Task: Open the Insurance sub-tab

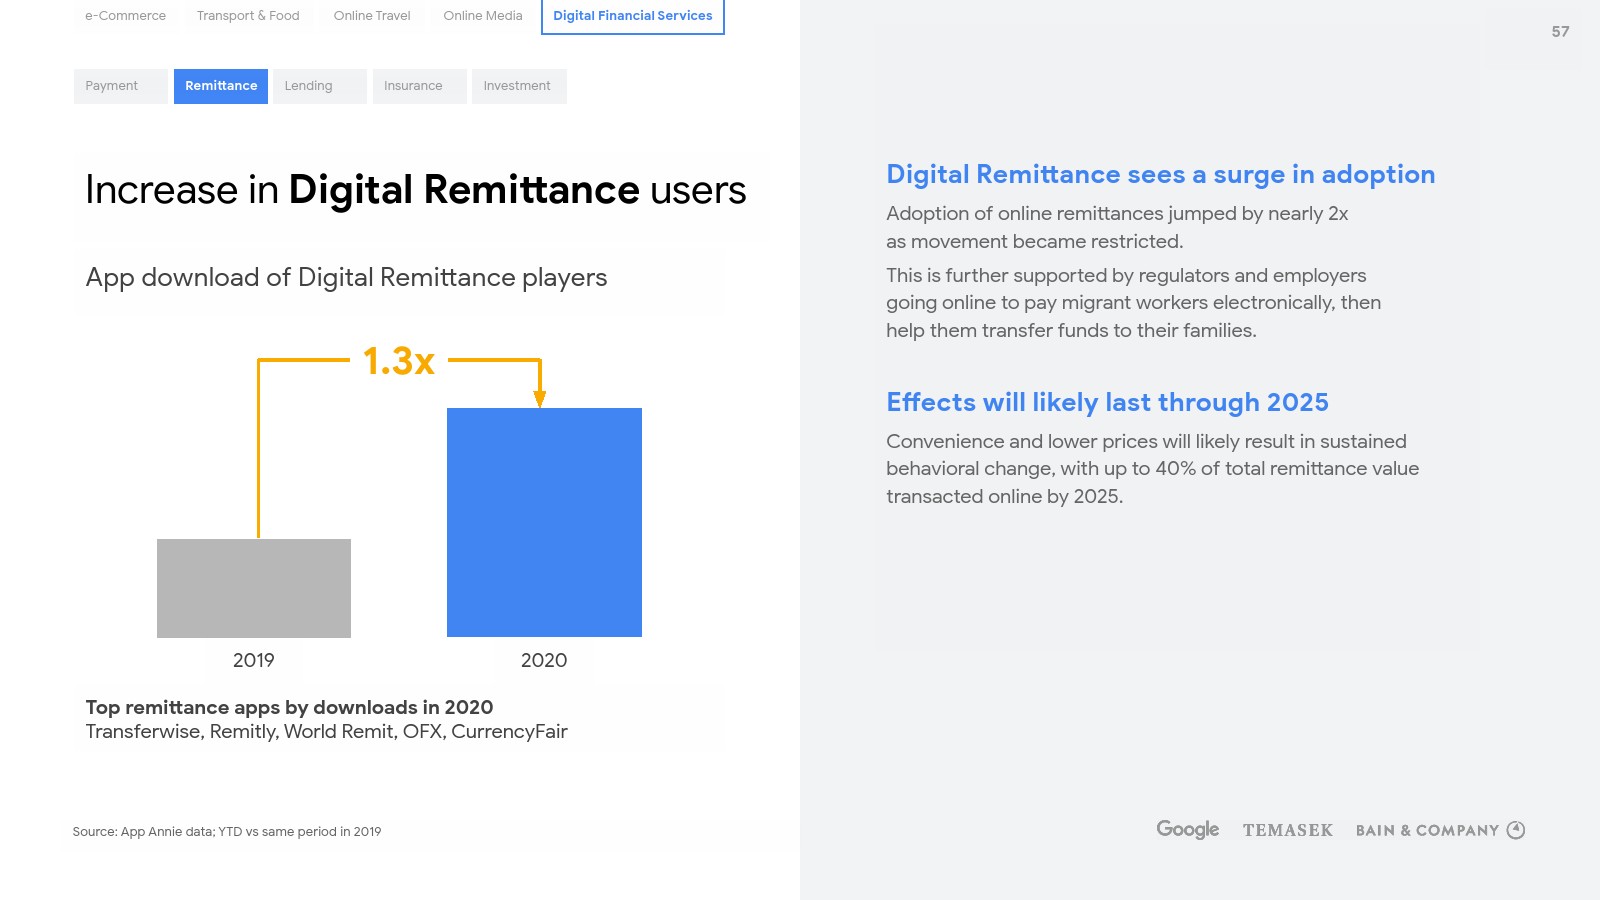Action: (x=413, y=86)
